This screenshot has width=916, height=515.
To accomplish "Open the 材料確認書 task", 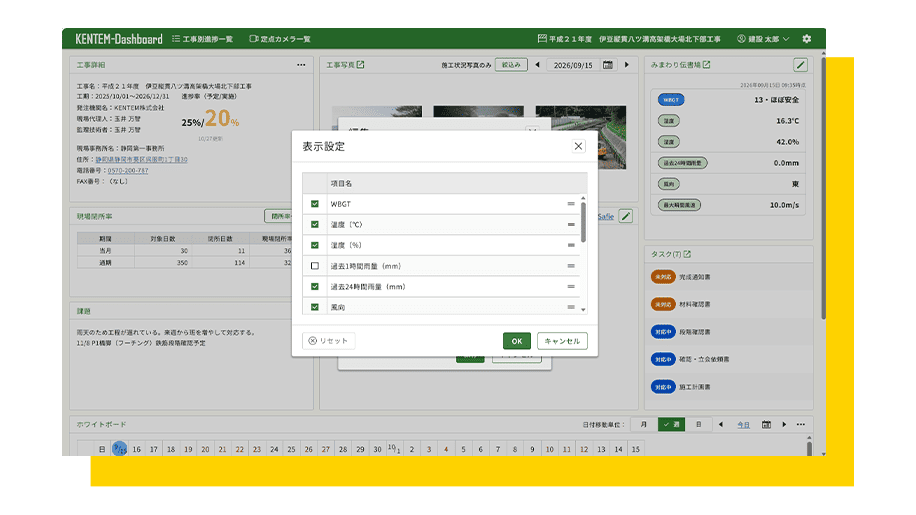I will point(695,304).
